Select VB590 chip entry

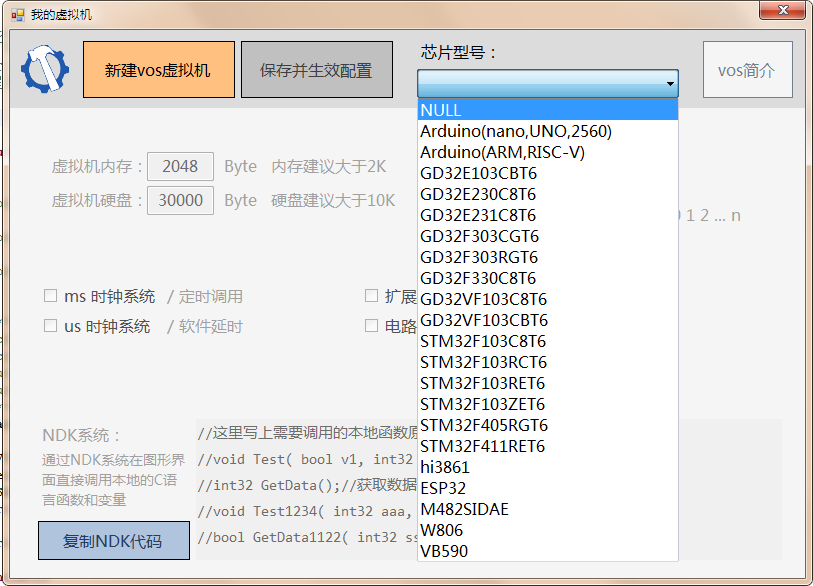(548, 551)
